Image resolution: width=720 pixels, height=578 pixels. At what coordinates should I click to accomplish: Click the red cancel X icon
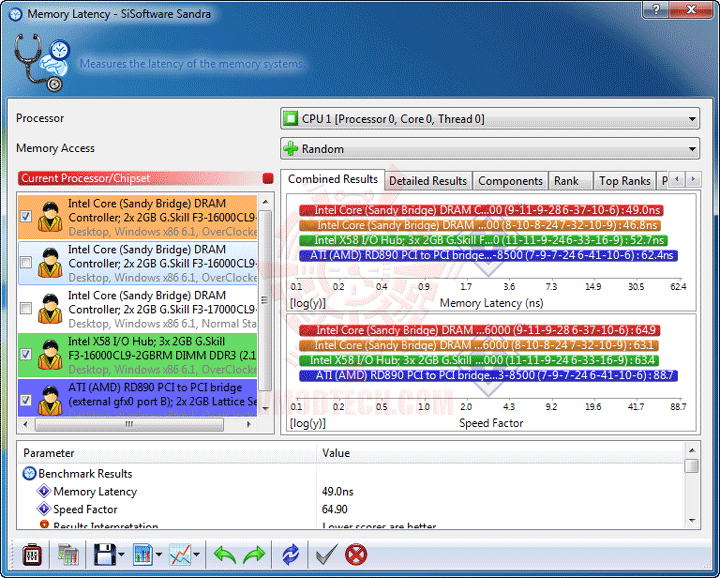click(x=356, y=555)
